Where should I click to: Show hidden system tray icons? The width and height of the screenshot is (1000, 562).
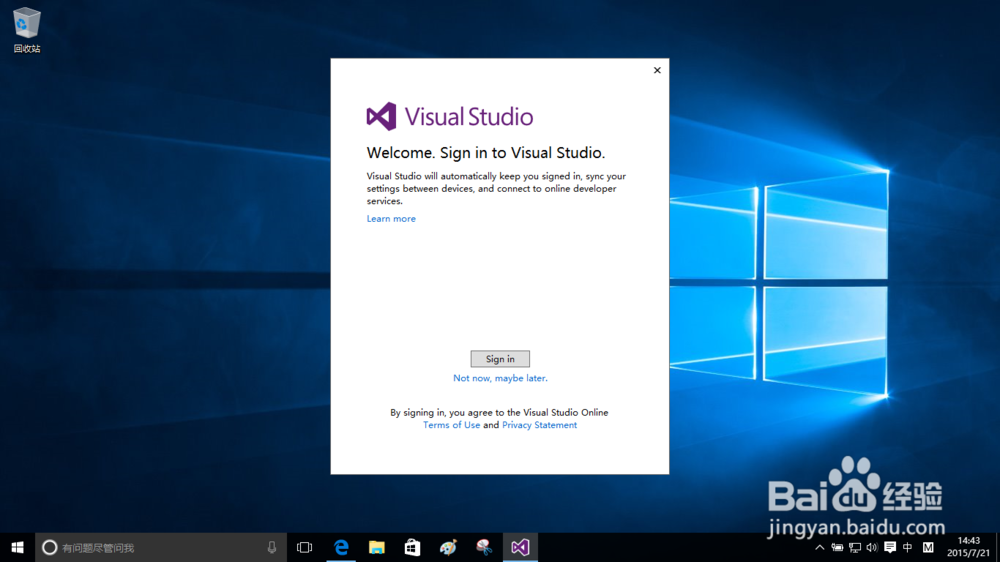[820, 547]
